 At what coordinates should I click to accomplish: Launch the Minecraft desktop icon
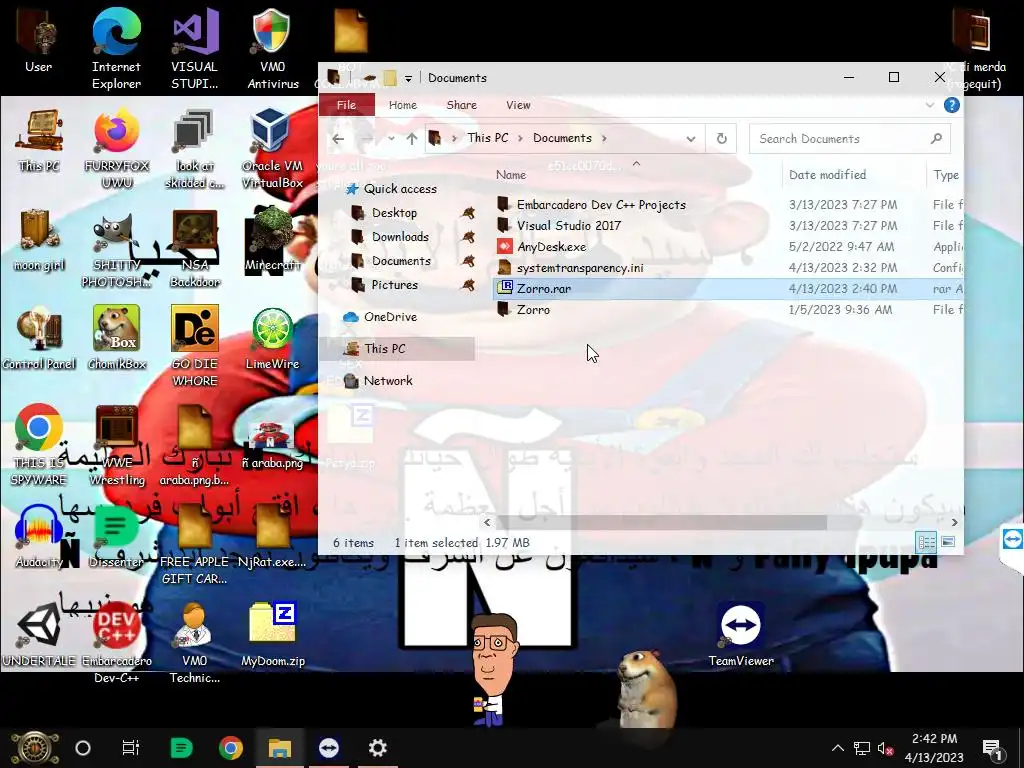(272, 240)
